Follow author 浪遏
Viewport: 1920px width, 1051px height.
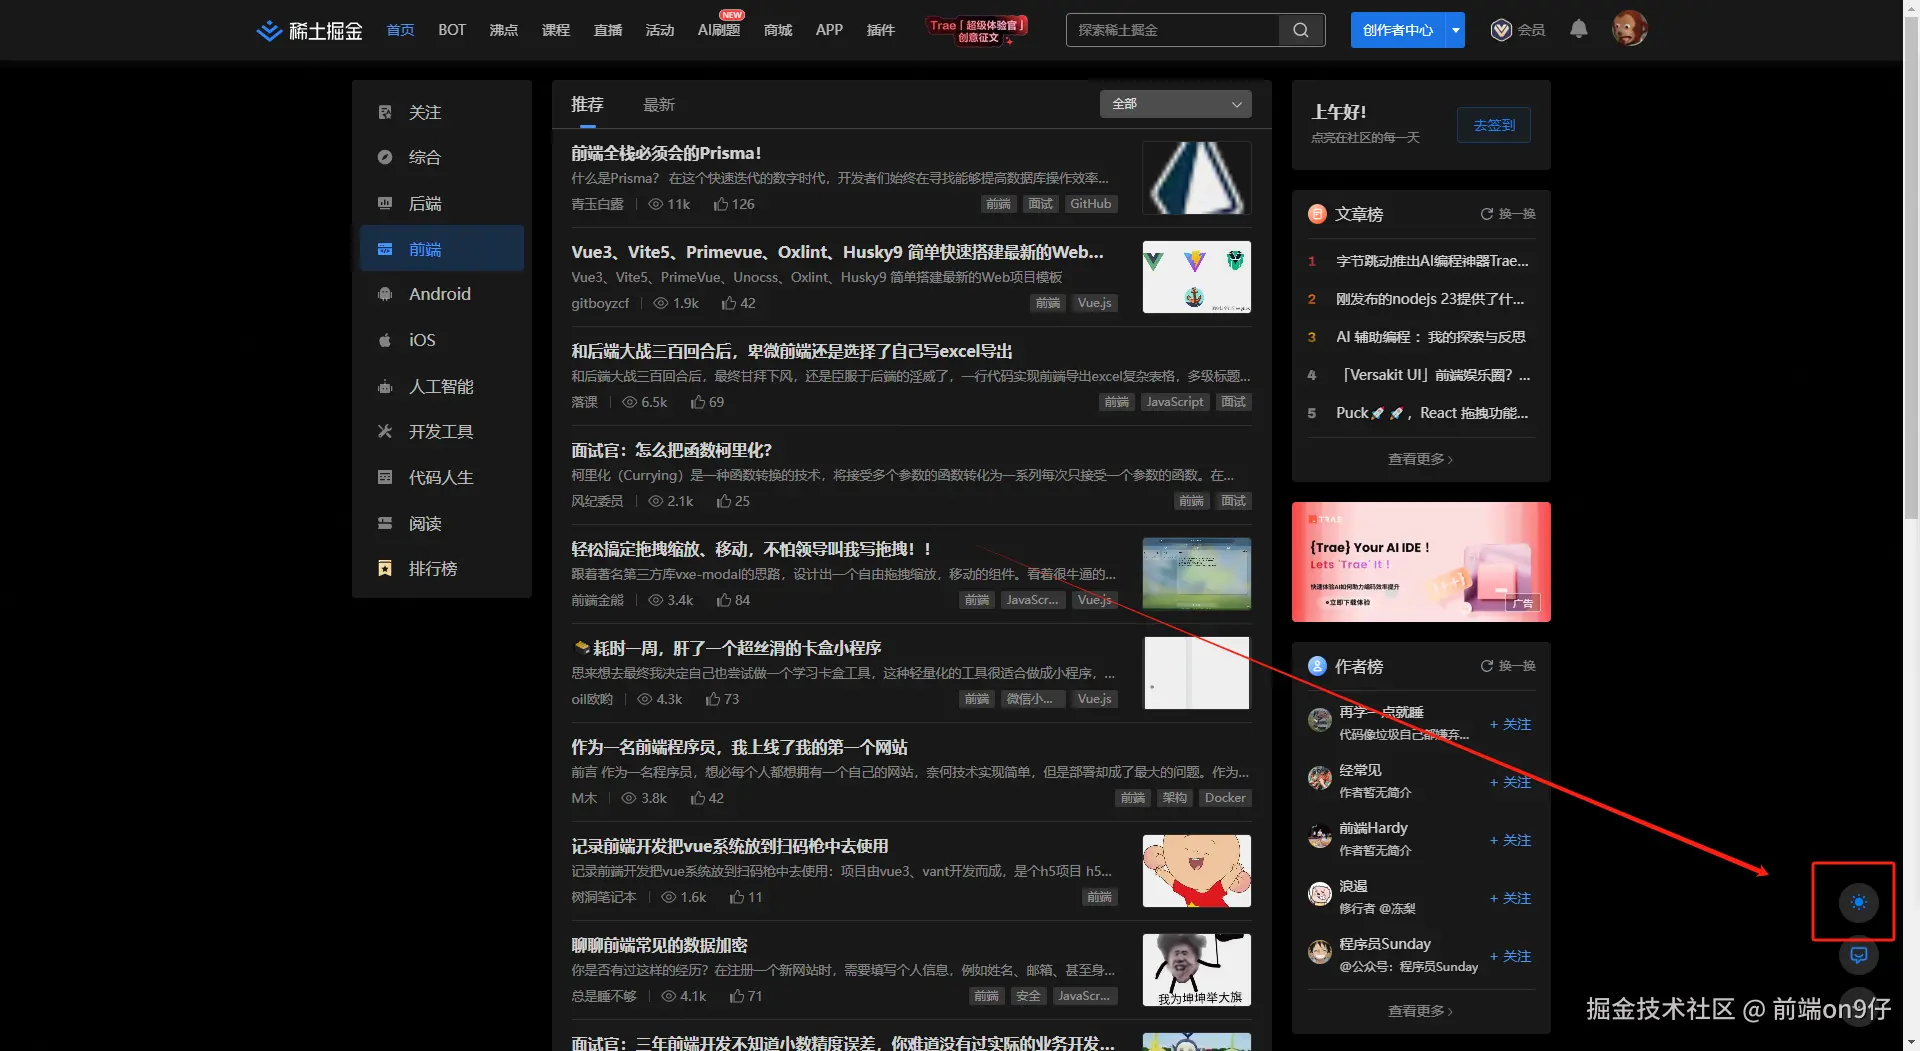(x=1511, y=898)
